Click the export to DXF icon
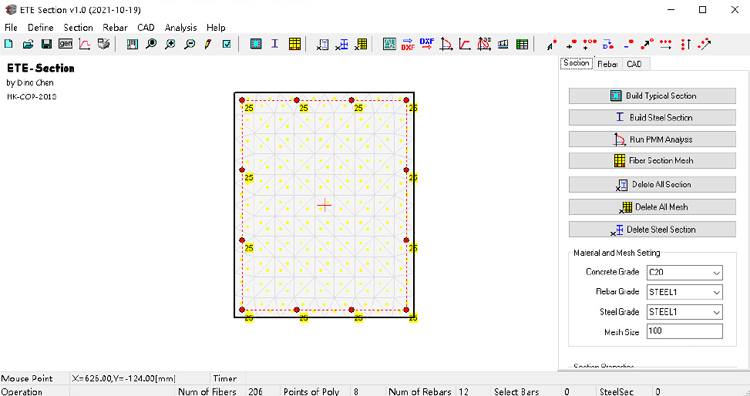This screenshot has width=750, height=396. (408, 44)
